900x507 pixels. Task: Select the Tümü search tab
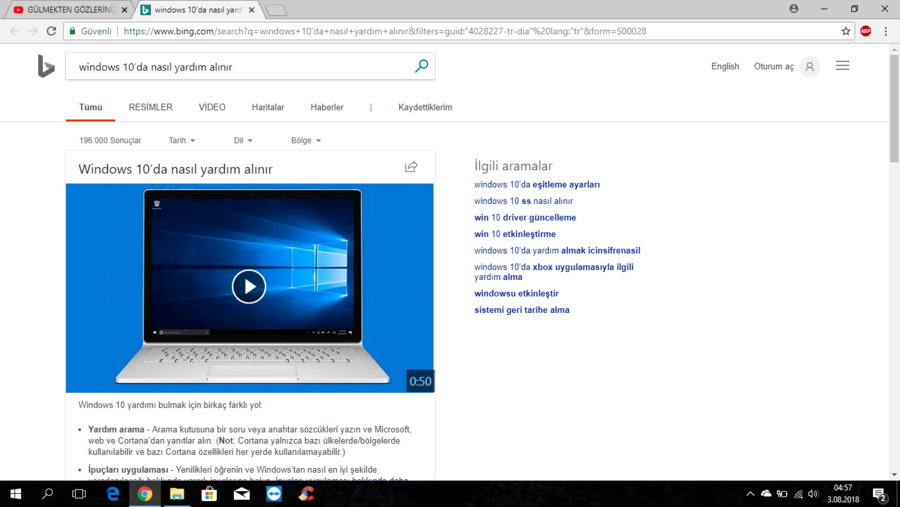[90, 107]
